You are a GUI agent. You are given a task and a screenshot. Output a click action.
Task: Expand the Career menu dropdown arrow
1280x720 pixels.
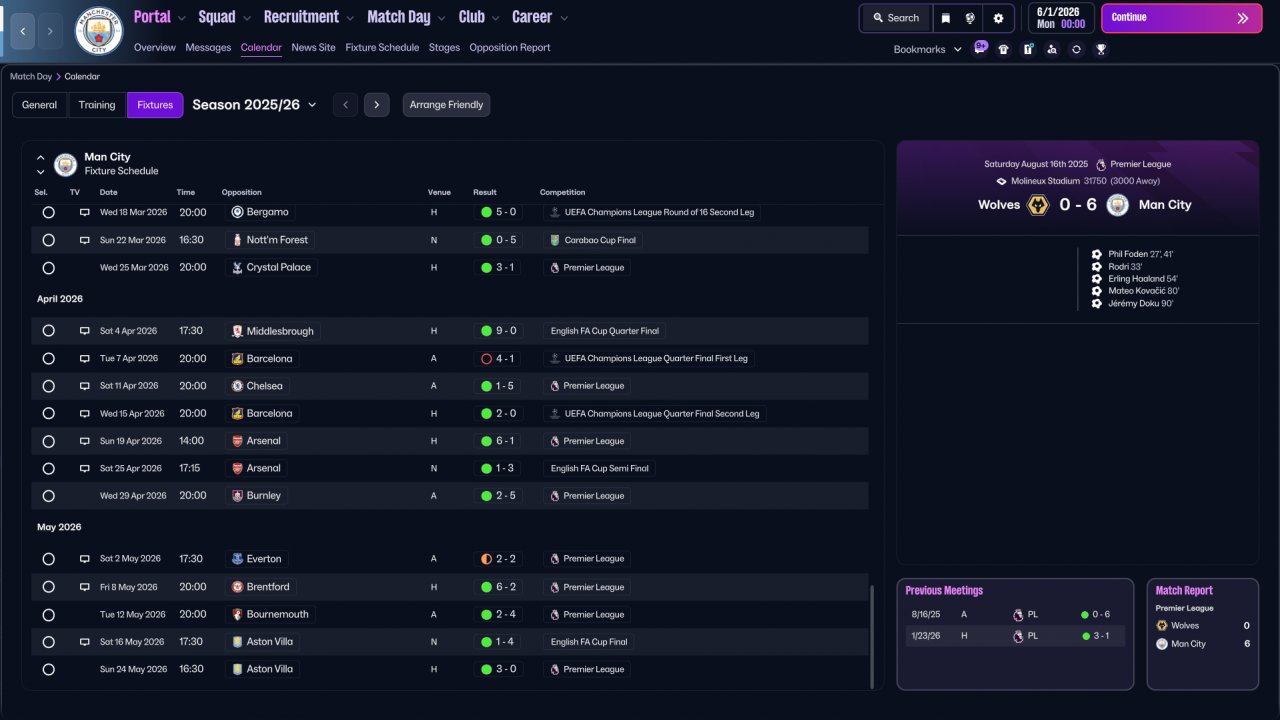pos(563,18)
